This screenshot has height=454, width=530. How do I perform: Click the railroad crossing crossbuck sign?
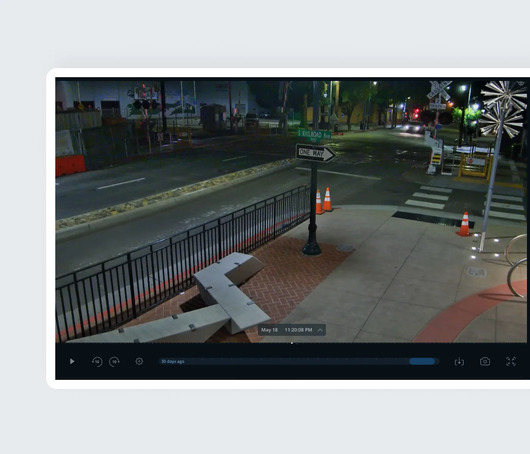pyautogui.click(x=439, y=90)
